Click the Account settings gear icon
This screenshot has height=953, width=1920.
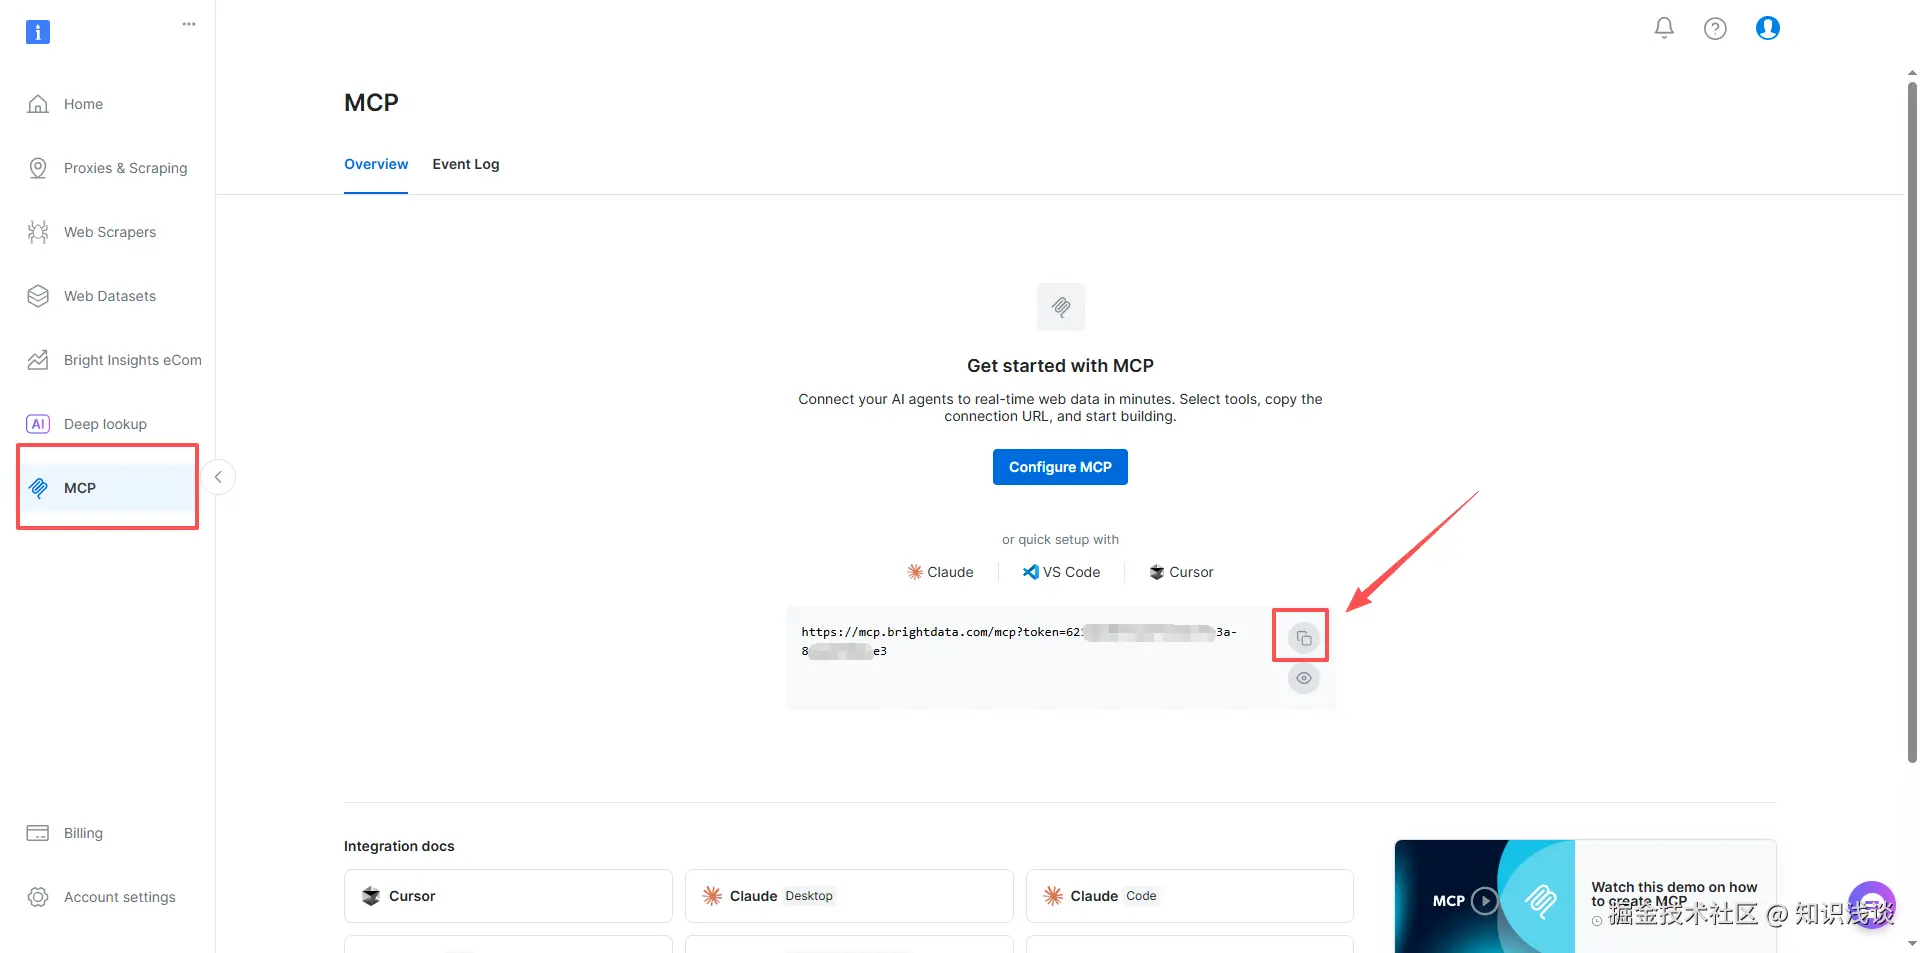pos(38,897)
